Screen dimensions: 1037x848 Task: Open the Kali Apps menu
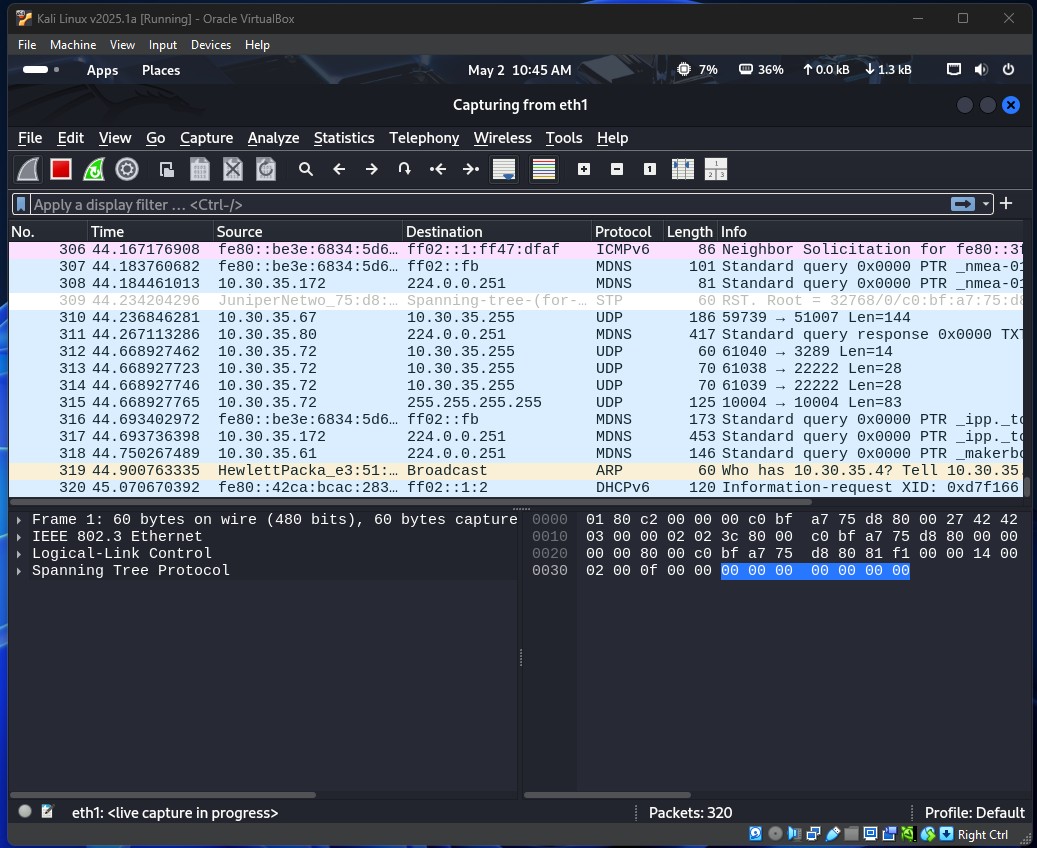click(x=103, y=70)
